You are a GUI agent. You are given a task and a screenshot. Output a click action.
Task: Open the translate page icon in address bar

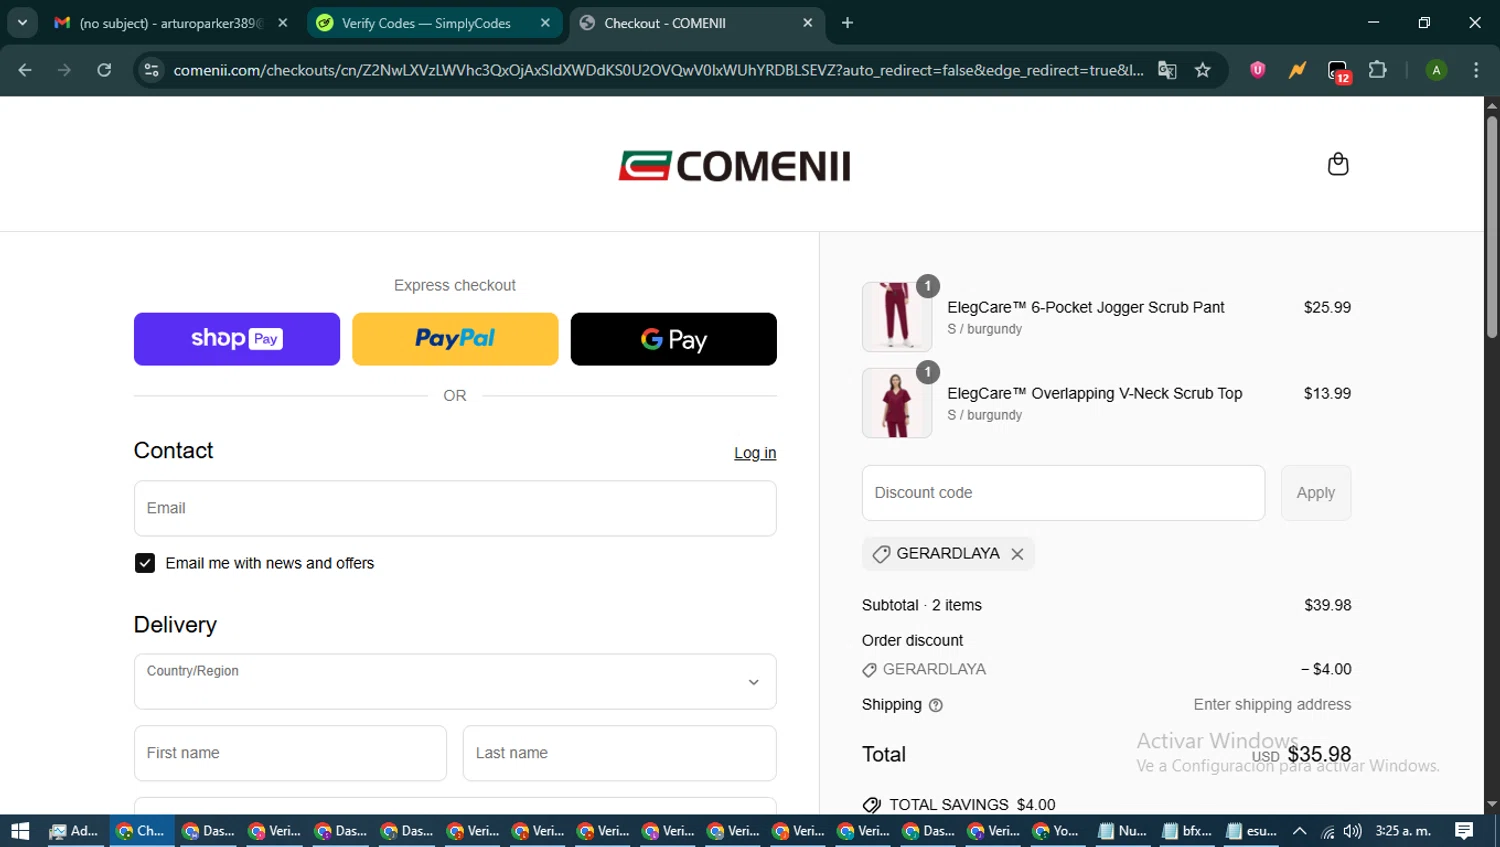click(x=1167, y=70)
